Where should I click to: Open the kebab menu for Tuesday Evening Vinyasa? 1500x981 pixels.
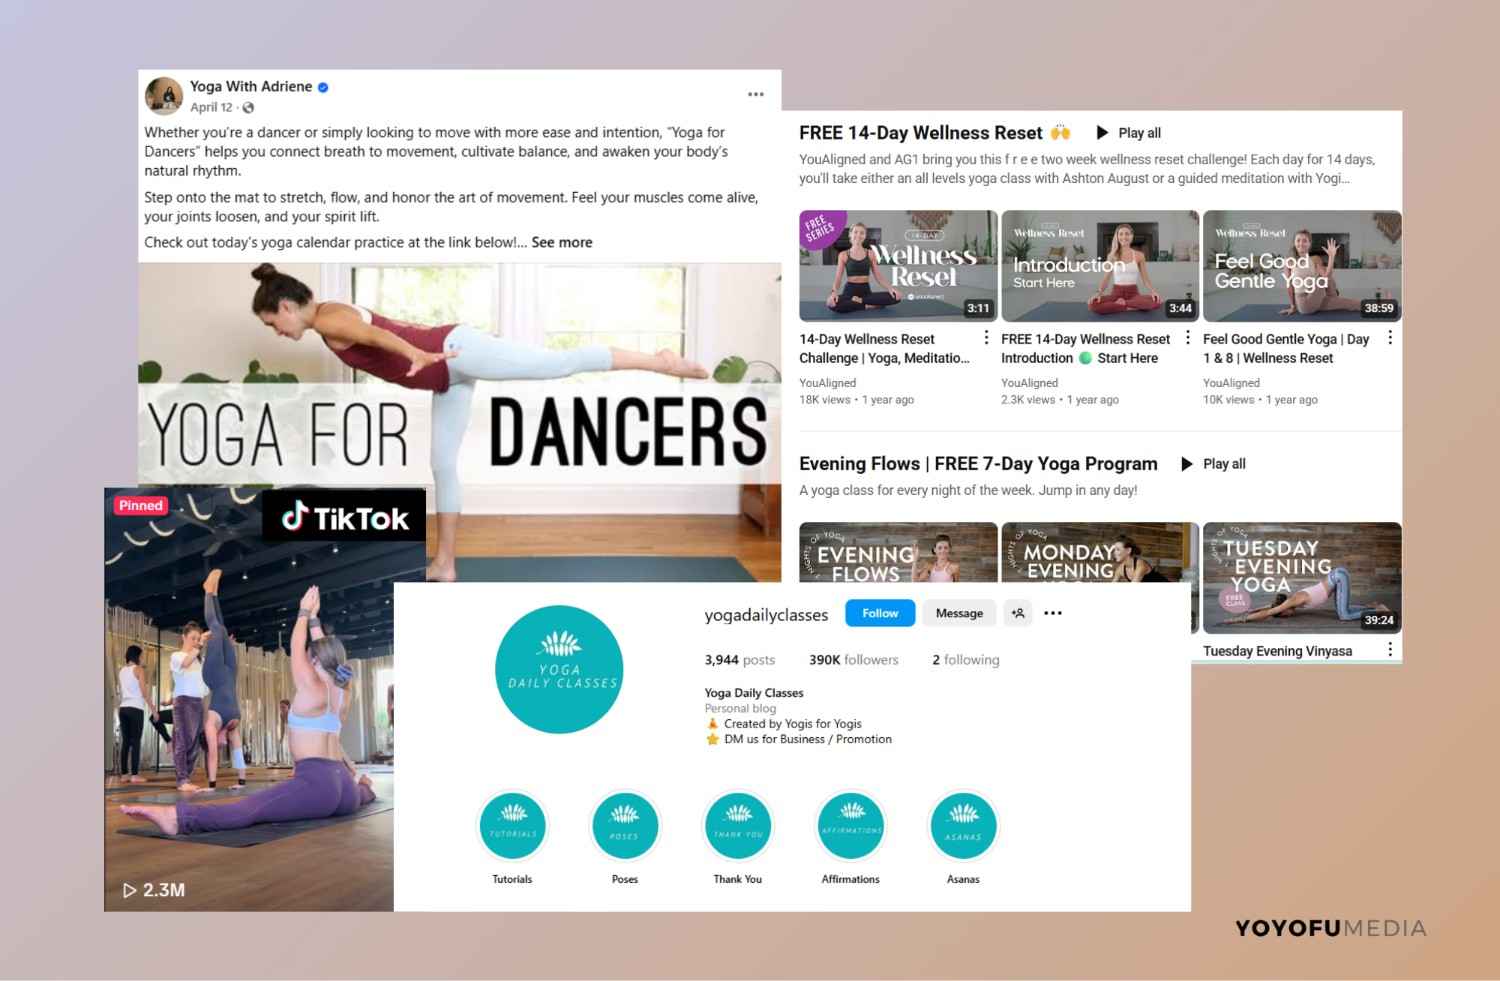click(x=1390, y=649)
